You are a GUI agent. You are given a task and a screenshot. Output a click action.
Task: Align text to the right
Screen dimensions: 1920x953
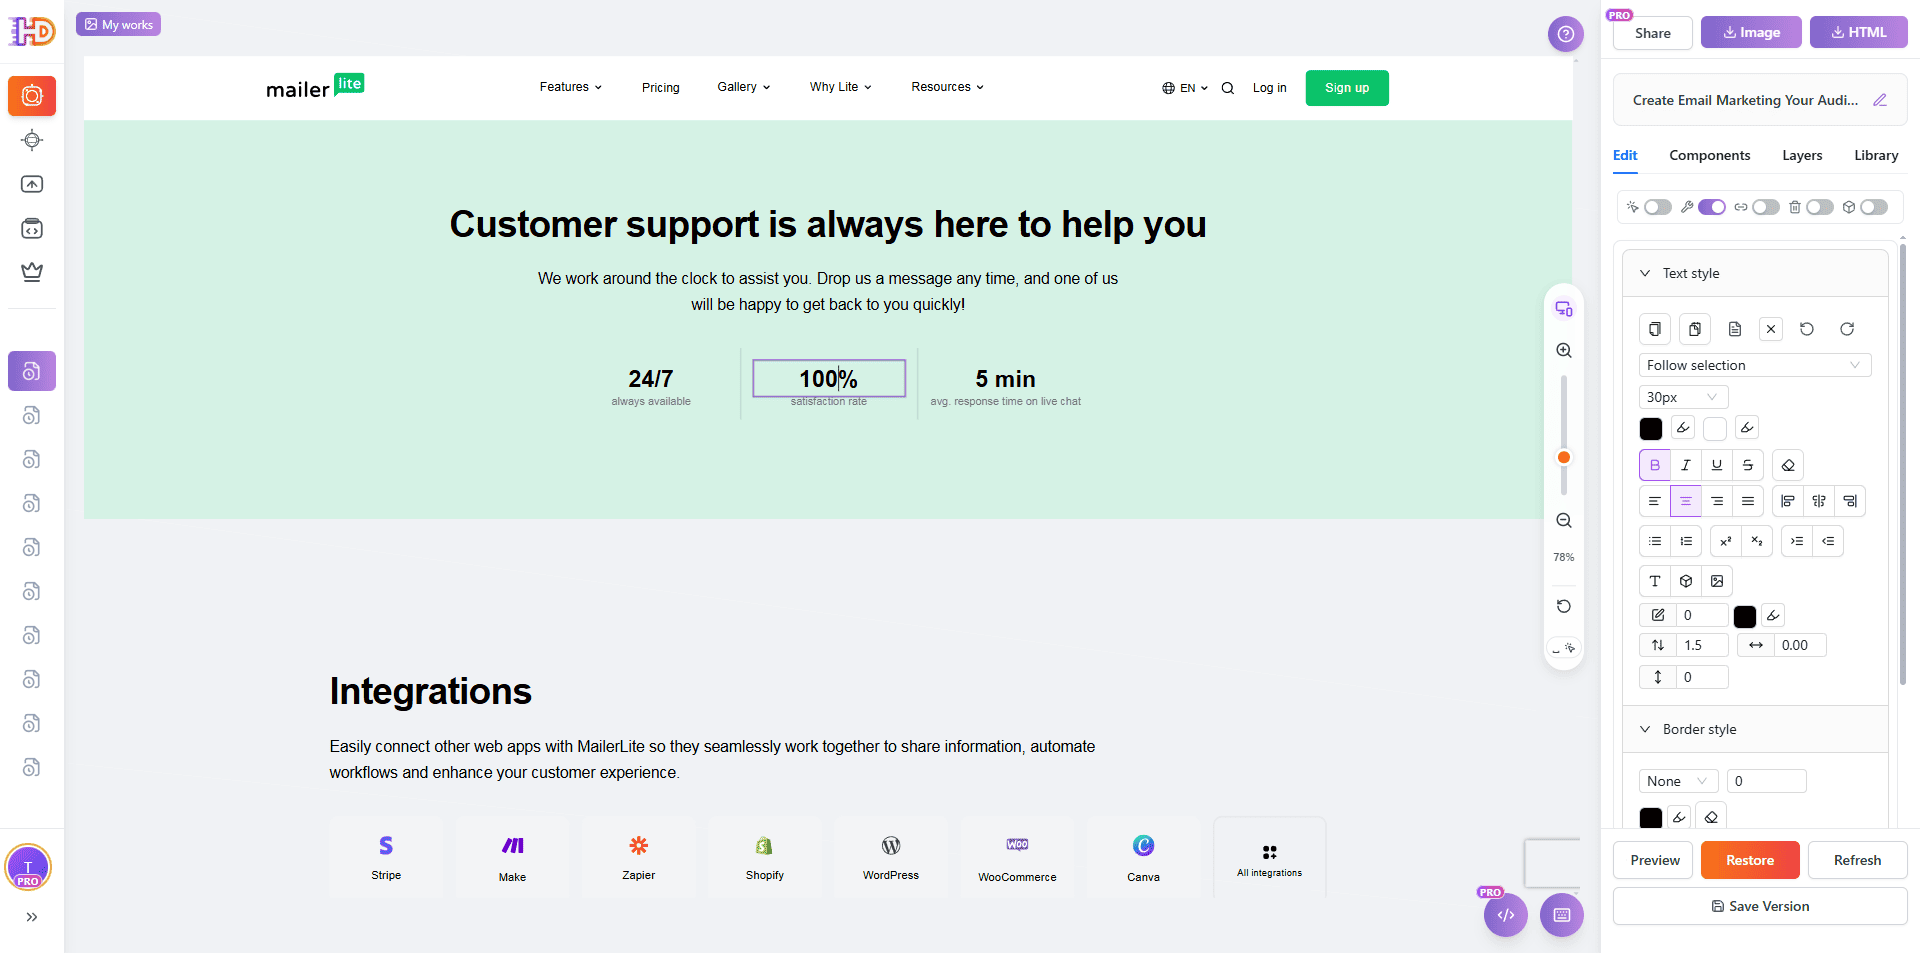coord(1717,501)
